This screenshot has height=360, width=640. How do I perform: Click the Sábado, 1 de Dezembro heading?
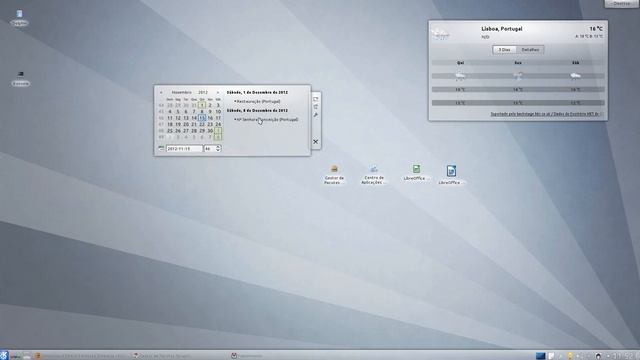pyautogui.click(x=257, y=92)
